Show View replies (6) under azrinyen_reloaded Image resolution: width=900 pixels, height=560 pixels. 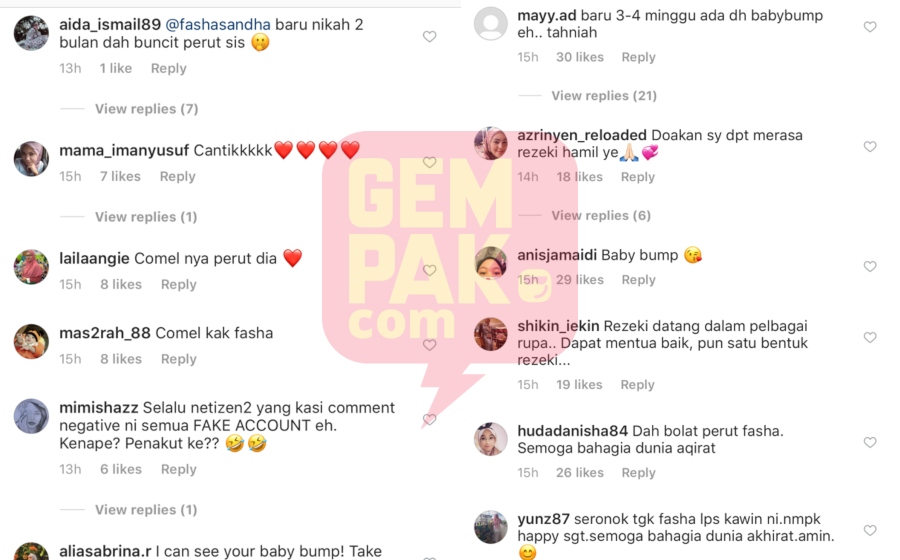tap(601, 216)
